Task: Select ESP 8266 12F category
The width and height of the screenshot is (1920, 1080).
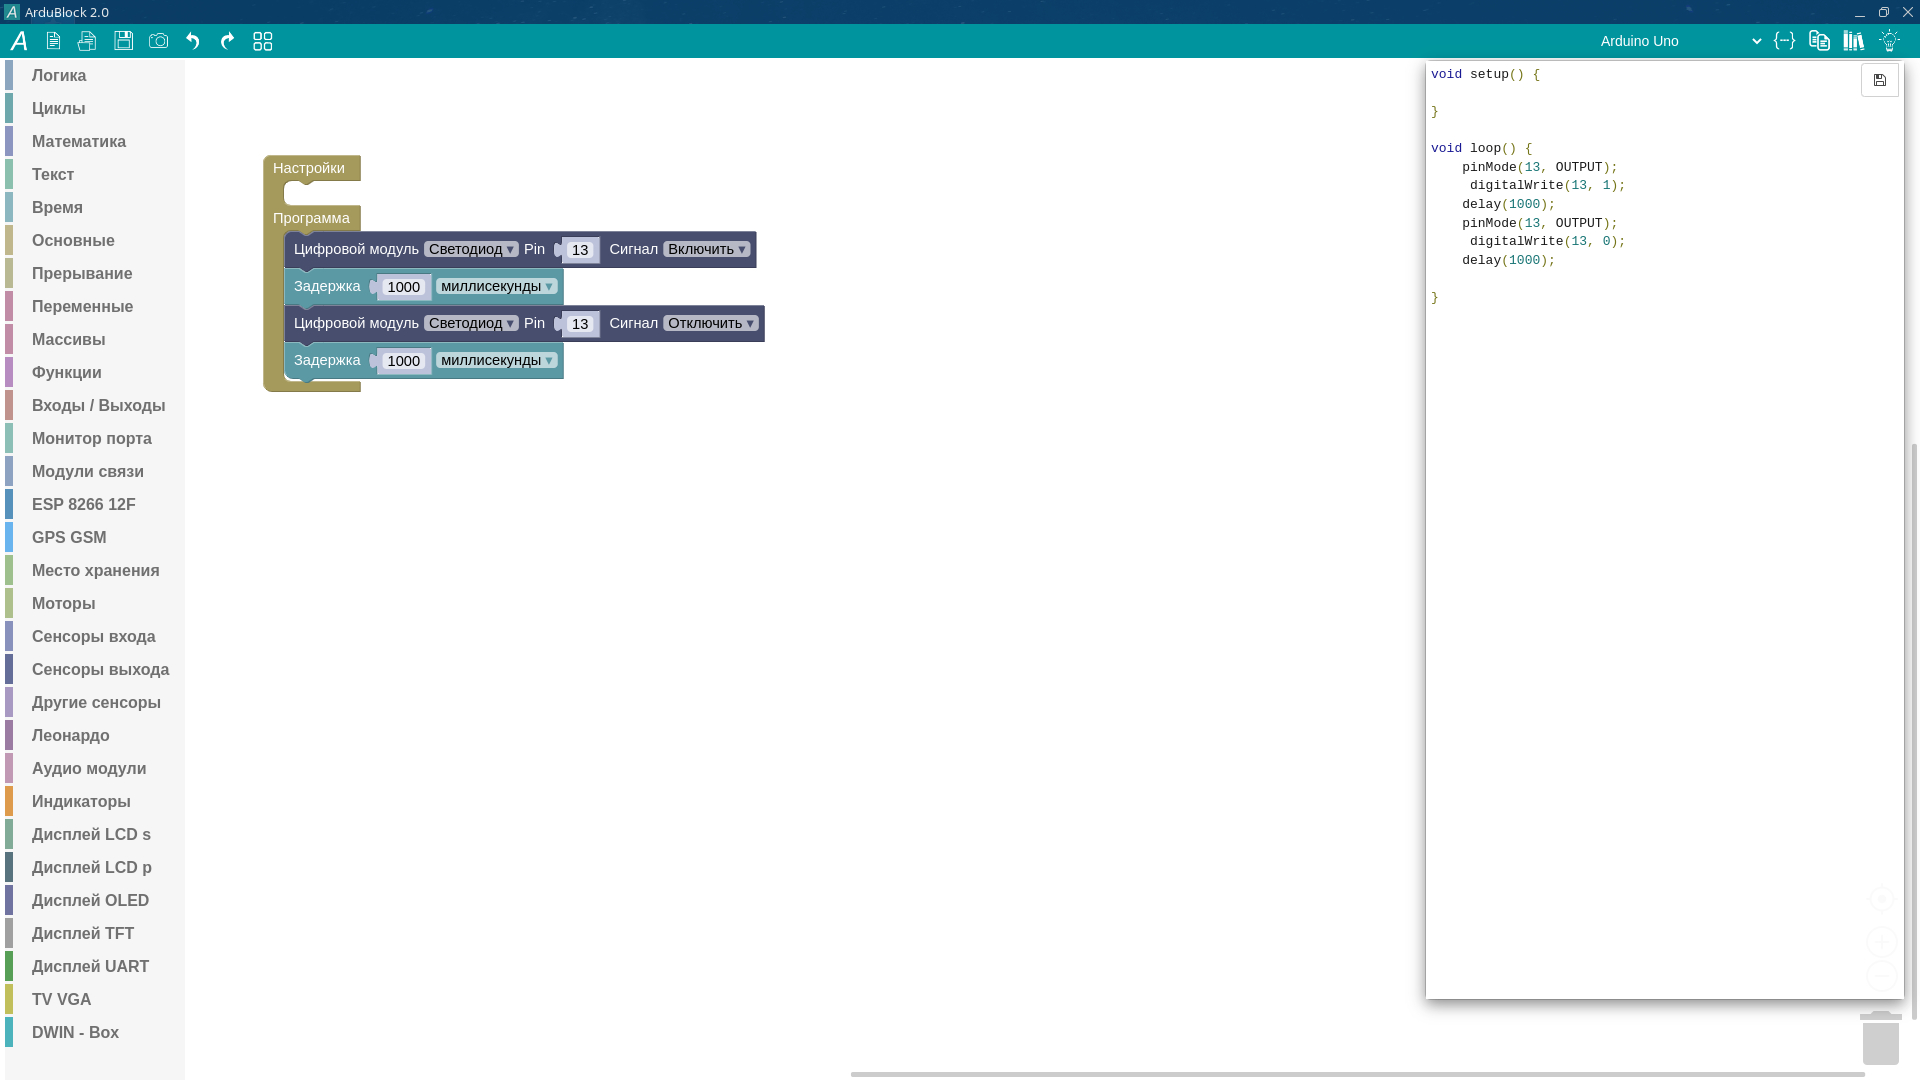Action: 94,504
